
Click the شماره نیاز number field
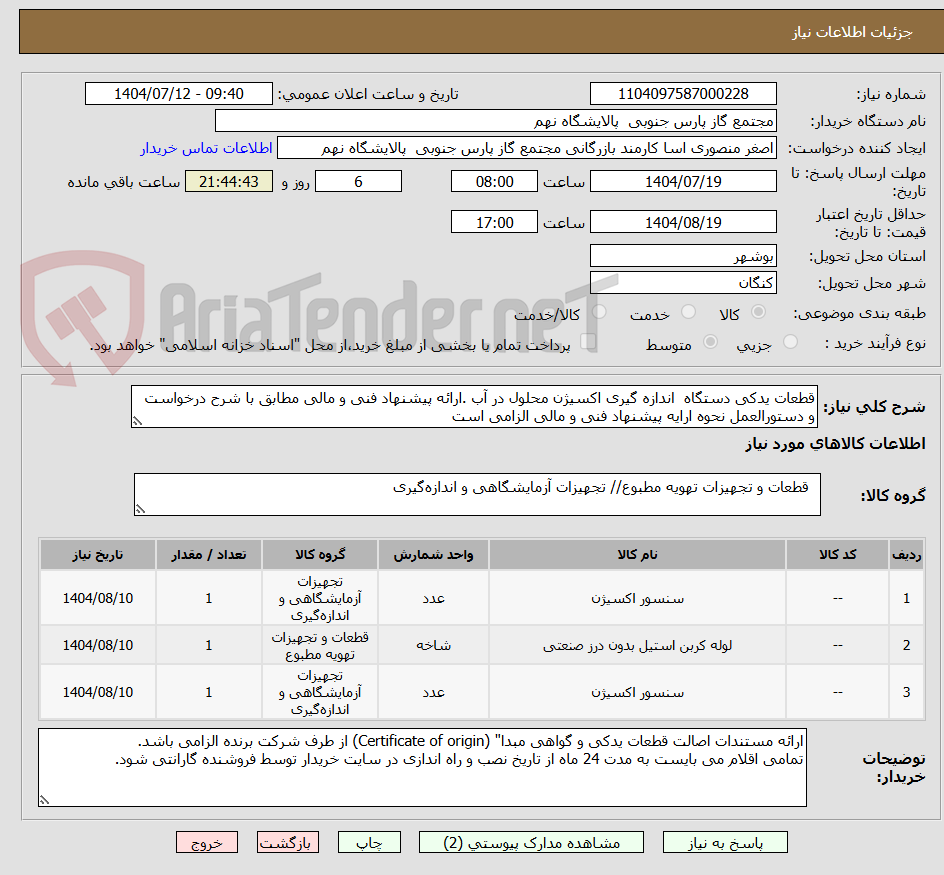click(x=683, y=93)
